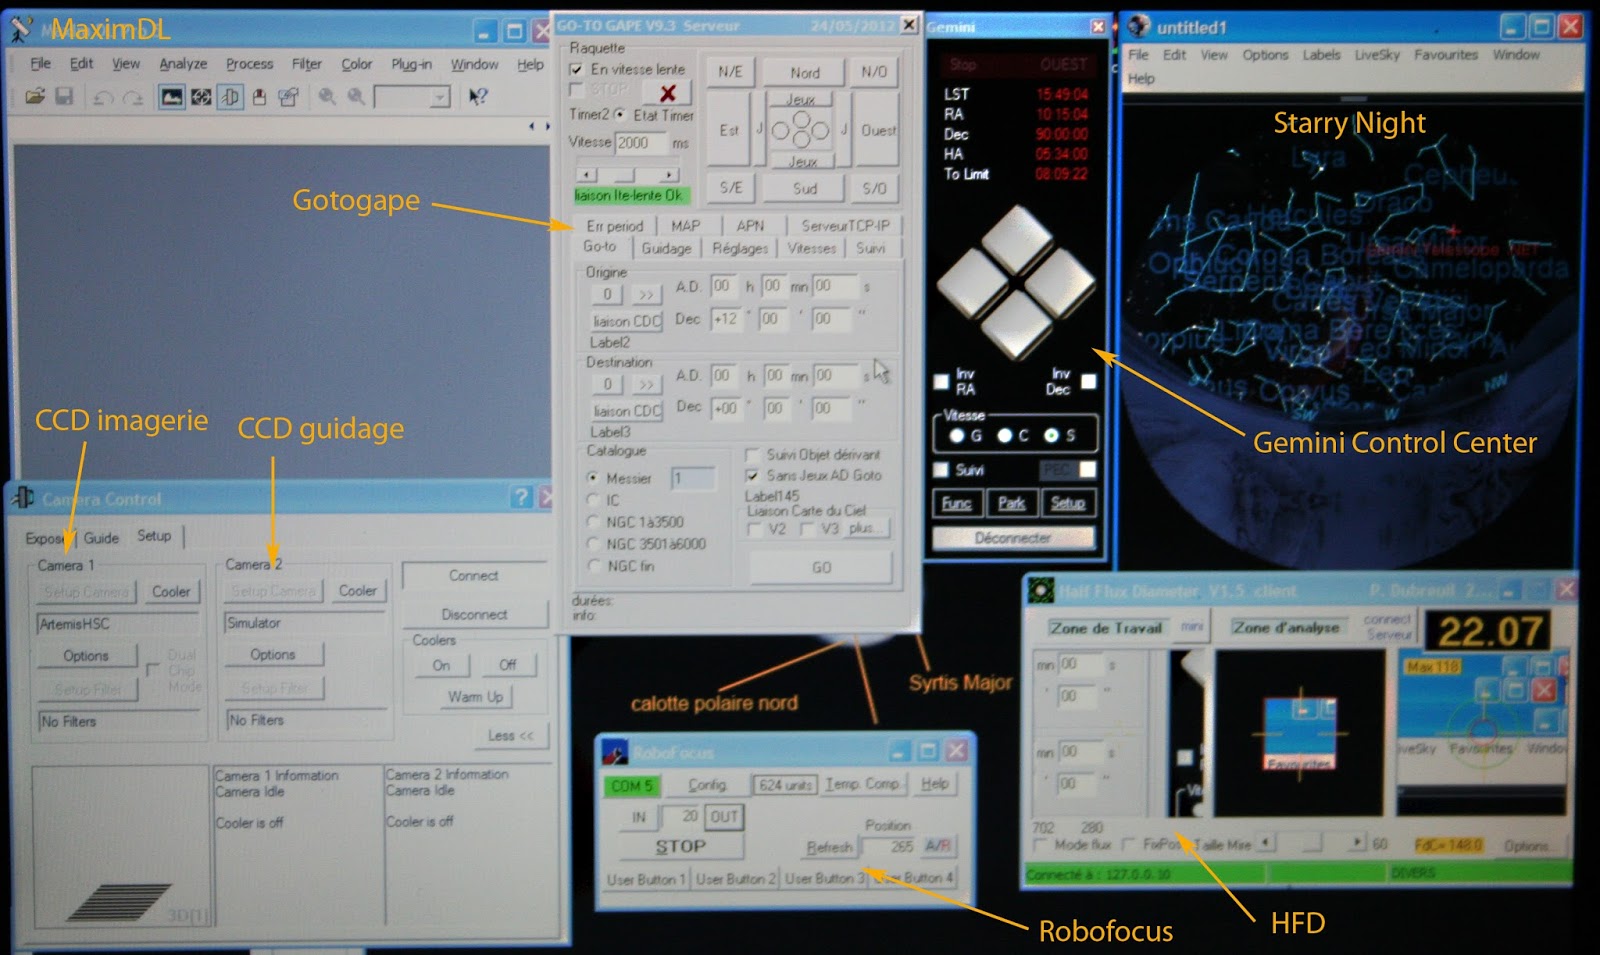Select the 'NGC 1à3500' radio button
1600x955 pixels.
pyautogui.click(x=593, y=522)
